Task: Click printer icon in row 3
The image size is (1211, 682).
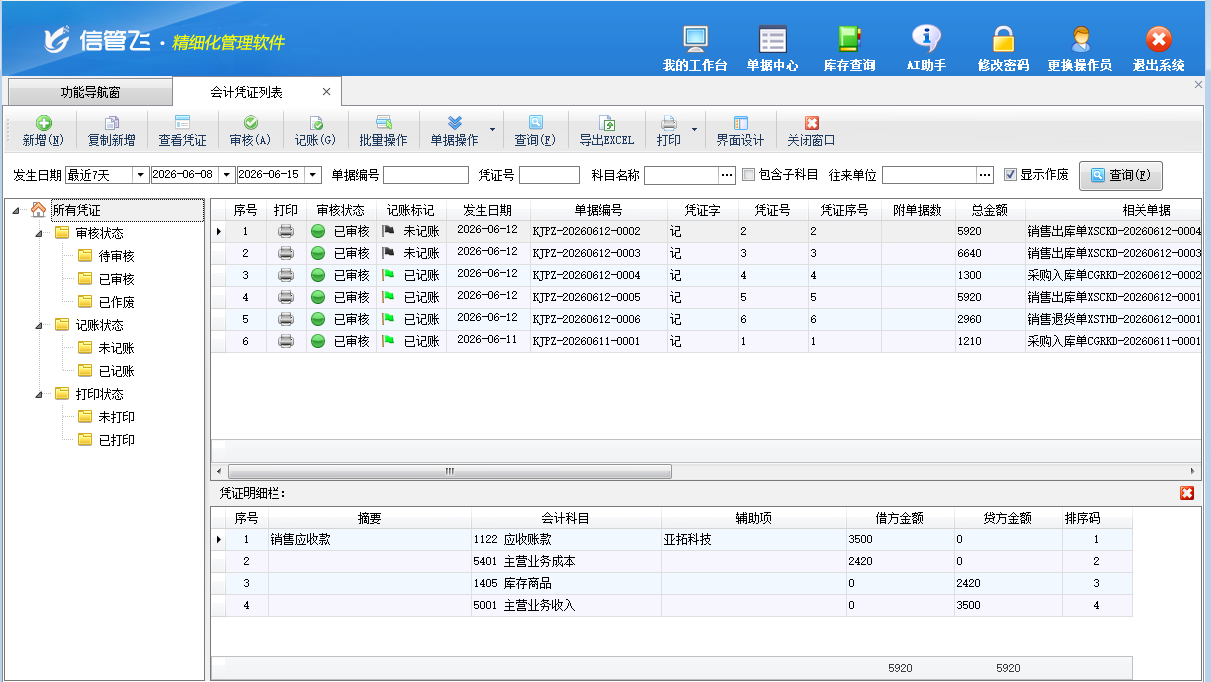Action: (x=286, y=275)
